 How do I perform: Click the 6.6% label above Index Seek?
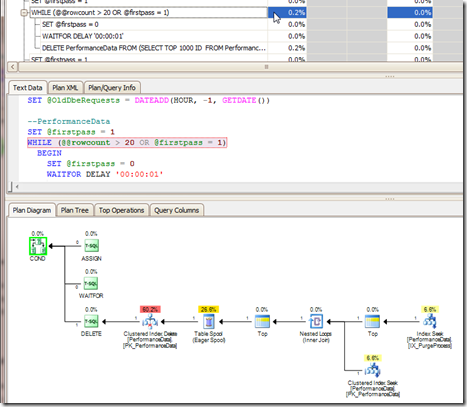point(430,309)
